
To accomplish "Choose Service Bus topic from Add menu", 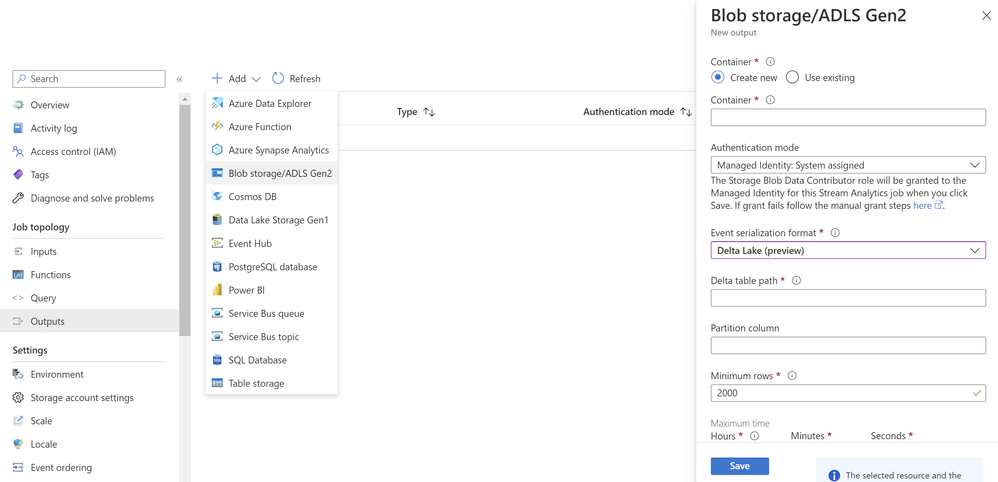I will [272, 337].
